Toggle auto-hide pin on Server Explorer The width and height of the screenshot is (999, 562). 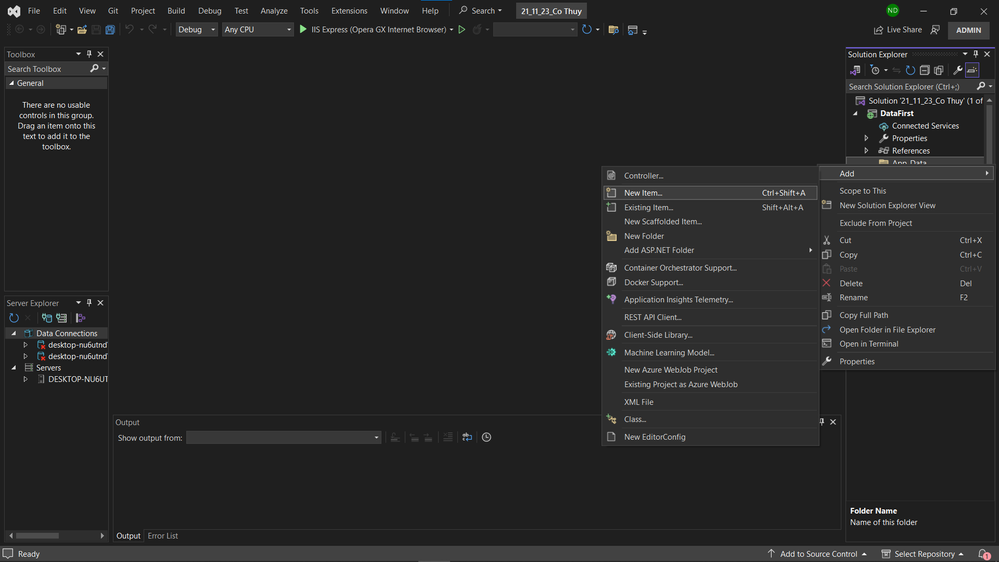pyautogui.click(x=89, y=303)
